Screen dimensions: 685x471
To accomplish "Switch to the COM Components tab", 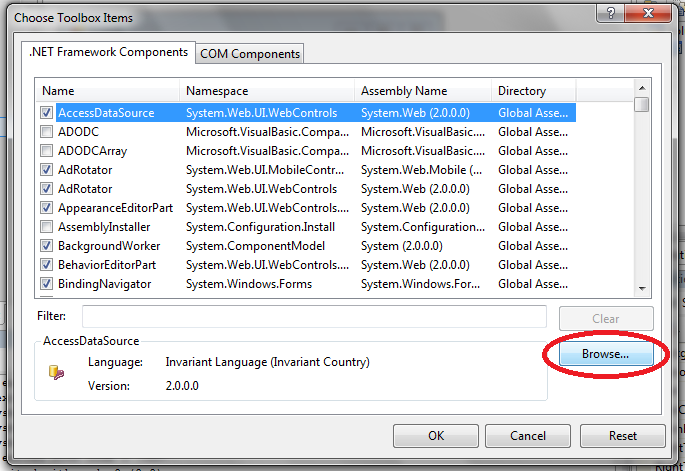I will click(x=250, y=54).
